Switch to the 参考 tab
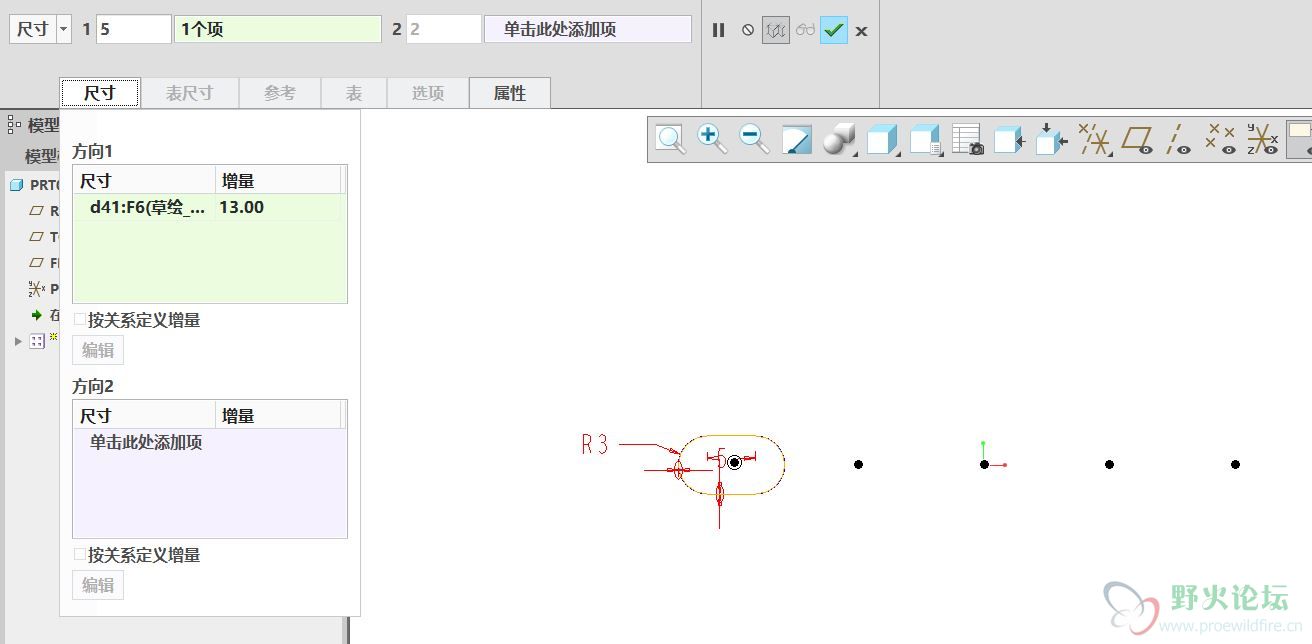Image resolution: width=1312 pixels, height=644 pixels. [x=280, y=93]
